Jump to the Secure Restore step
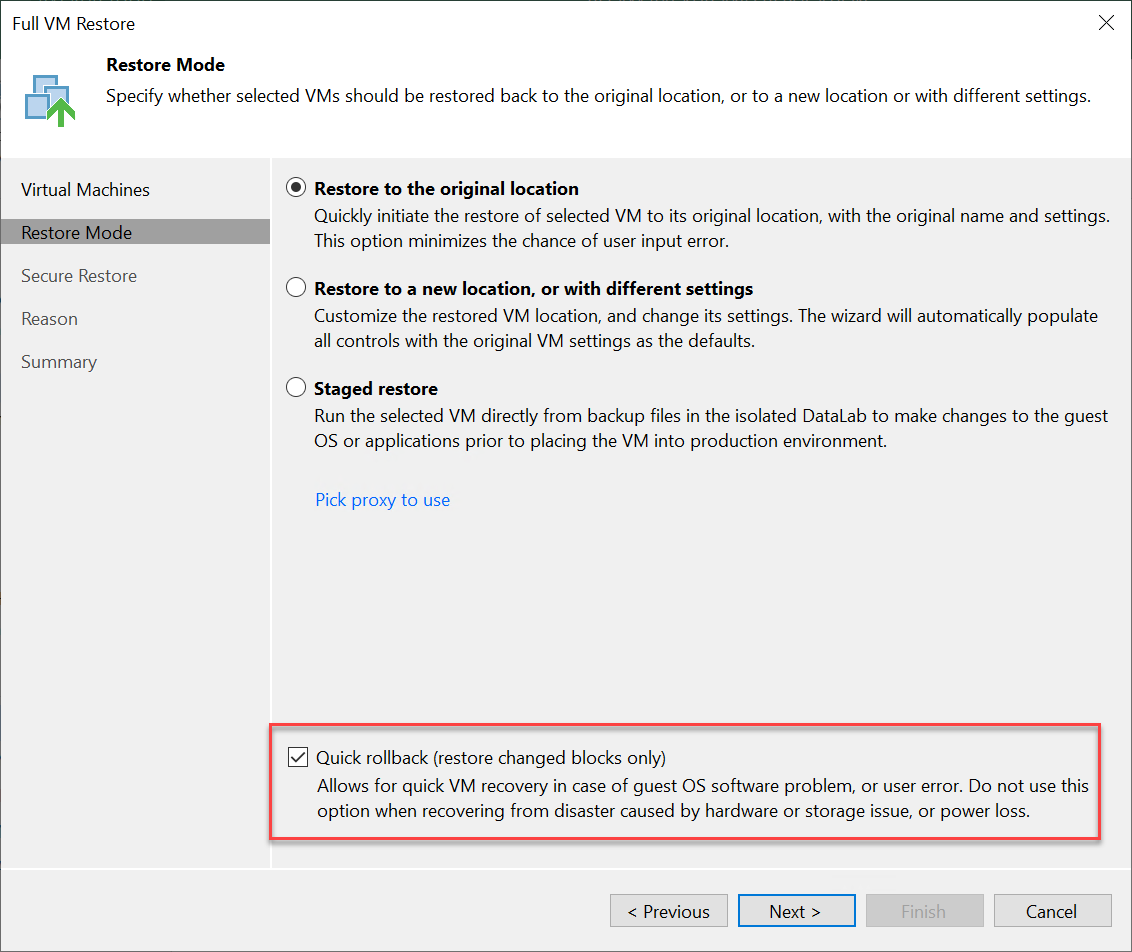 coord(79,276)
